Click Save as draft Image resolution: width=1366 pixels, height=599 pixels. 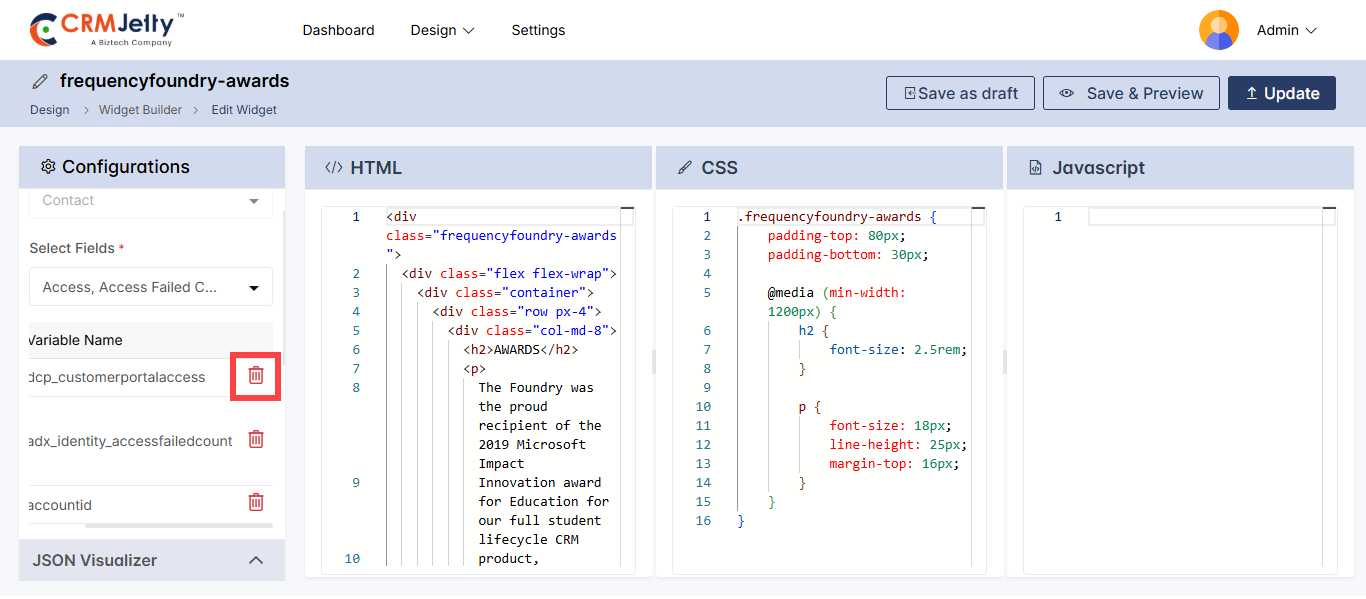(x=961, y=93)
